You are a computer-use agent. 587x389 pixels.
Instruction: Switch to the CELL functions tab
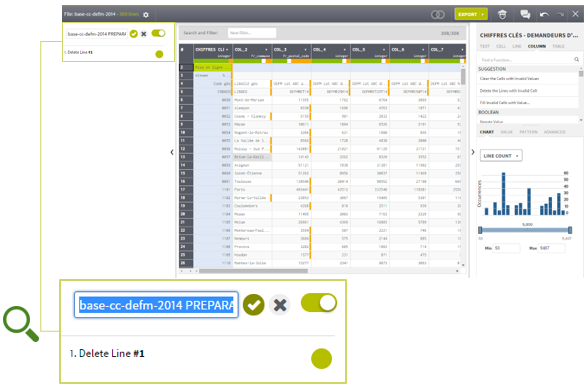(501, 46)
